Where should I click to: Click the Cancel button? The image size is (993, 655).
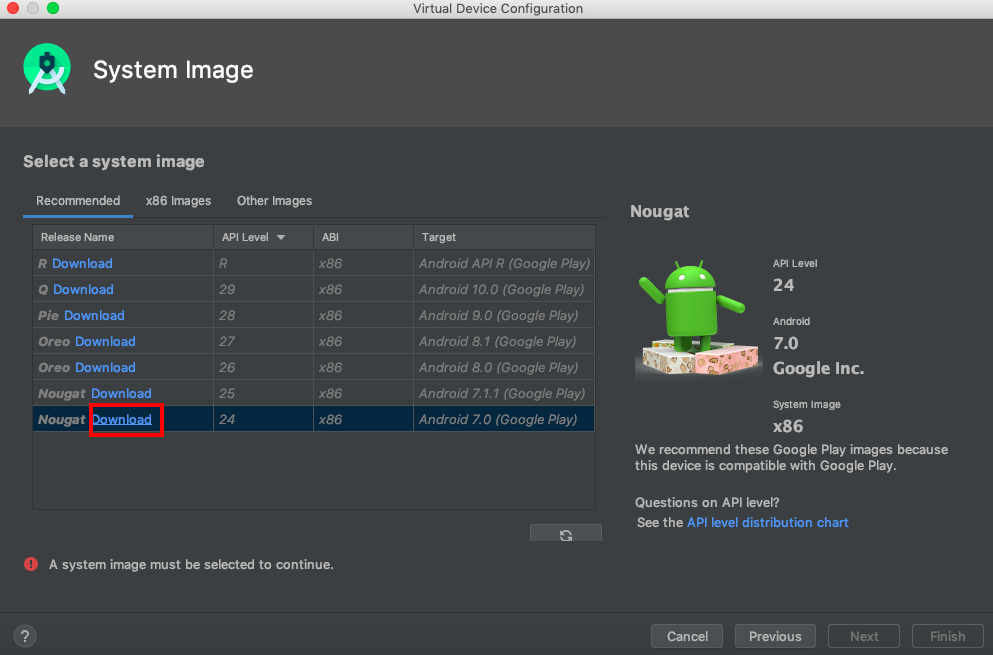(687, 636)
